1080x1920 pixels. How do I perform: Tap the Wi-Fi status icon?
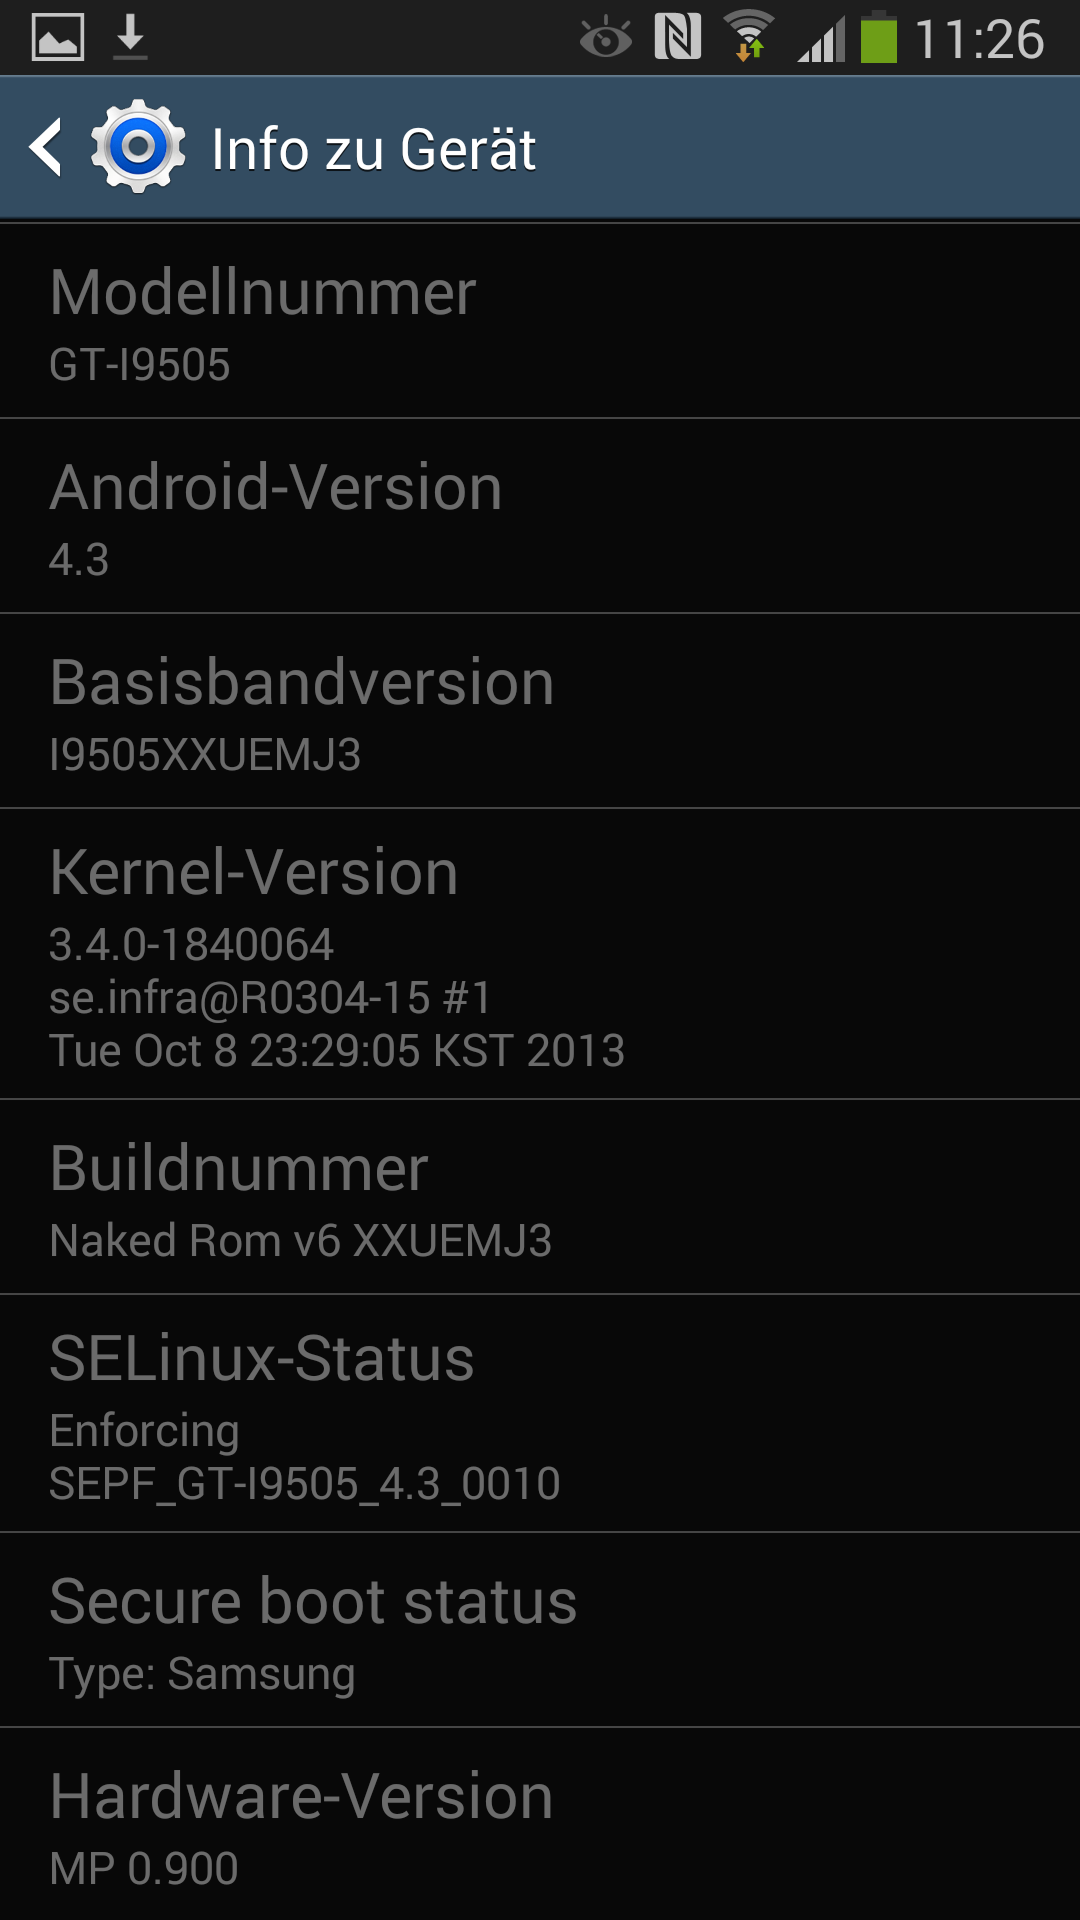coord(749,37)
